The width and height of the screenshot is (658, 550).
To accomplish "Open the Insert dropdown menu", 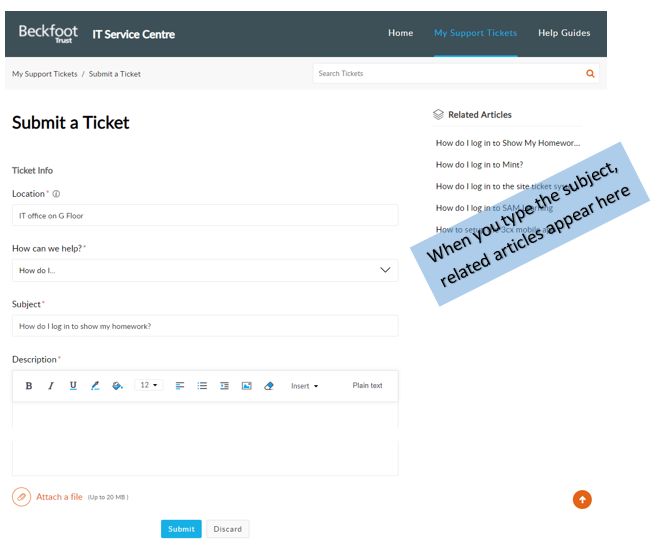I will coord(305,386).
